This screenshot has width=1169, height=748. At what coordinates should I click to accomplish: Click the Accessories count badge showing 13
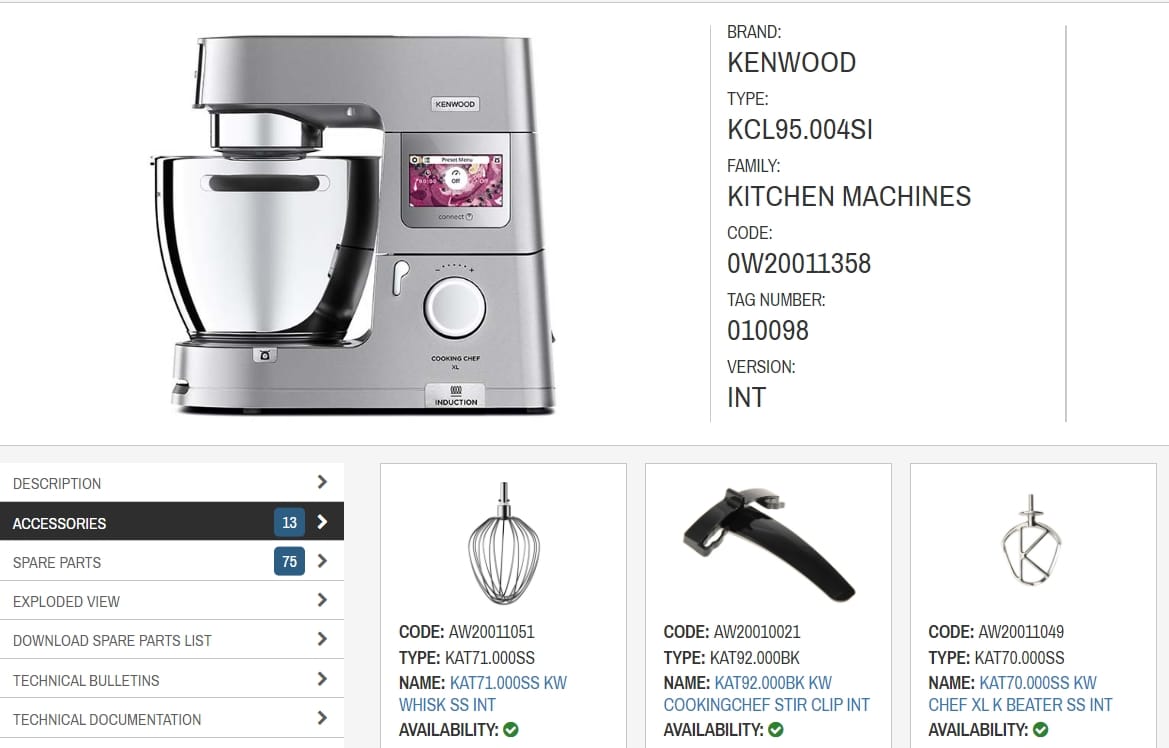[289, 523]
